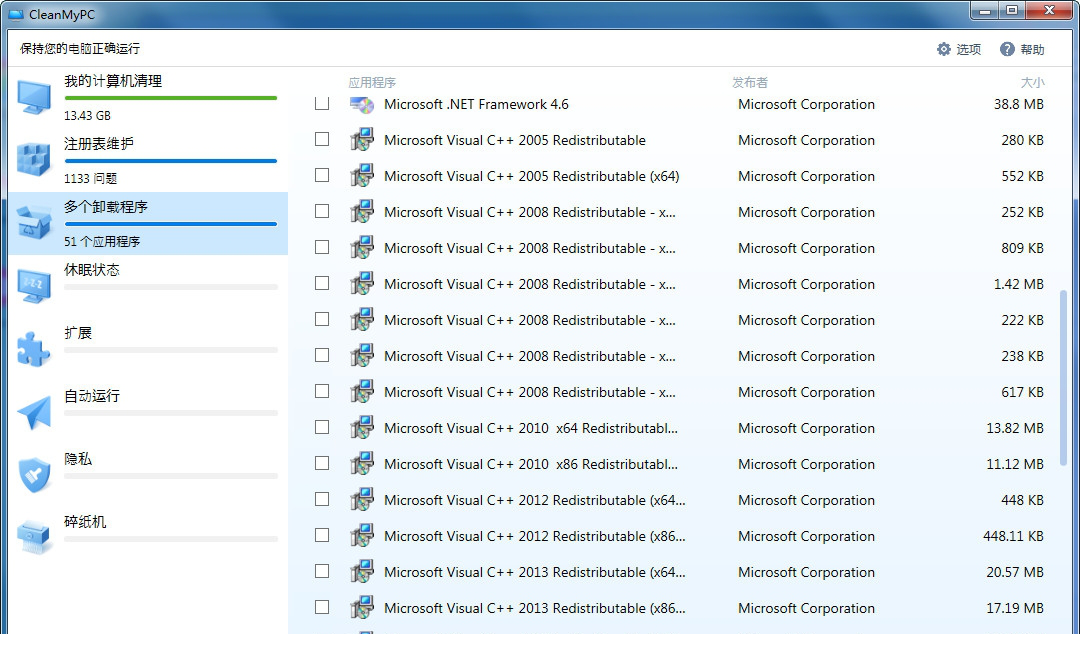1080x659 pixels.
Task: Click icon of Visual C++ 2008 row sized 809 KB
Action: tap(362, 248)
